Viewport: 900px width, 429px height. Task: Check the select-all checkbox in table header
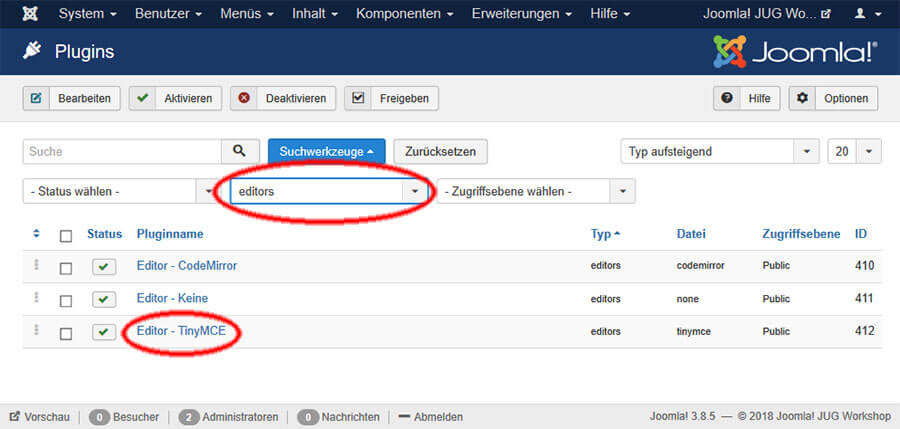[x=66, y=236]
